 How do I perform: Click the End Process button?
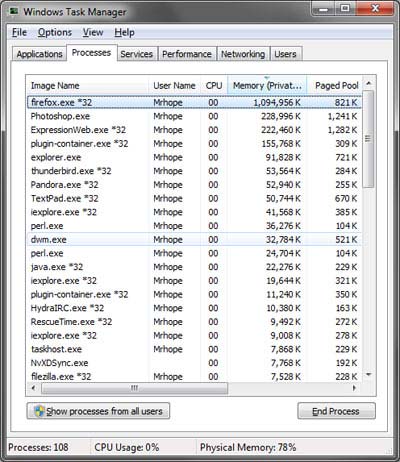336,411
